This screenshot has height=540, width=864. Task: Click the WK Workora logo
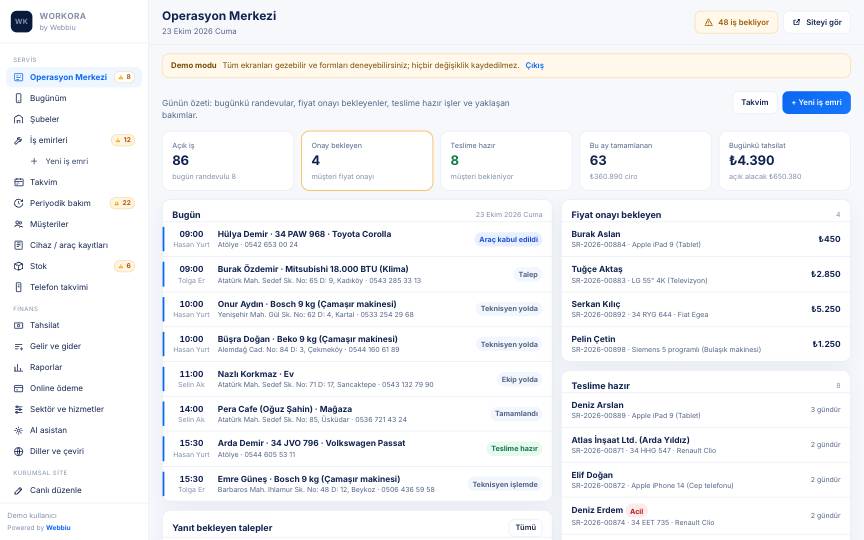(21, 21)
